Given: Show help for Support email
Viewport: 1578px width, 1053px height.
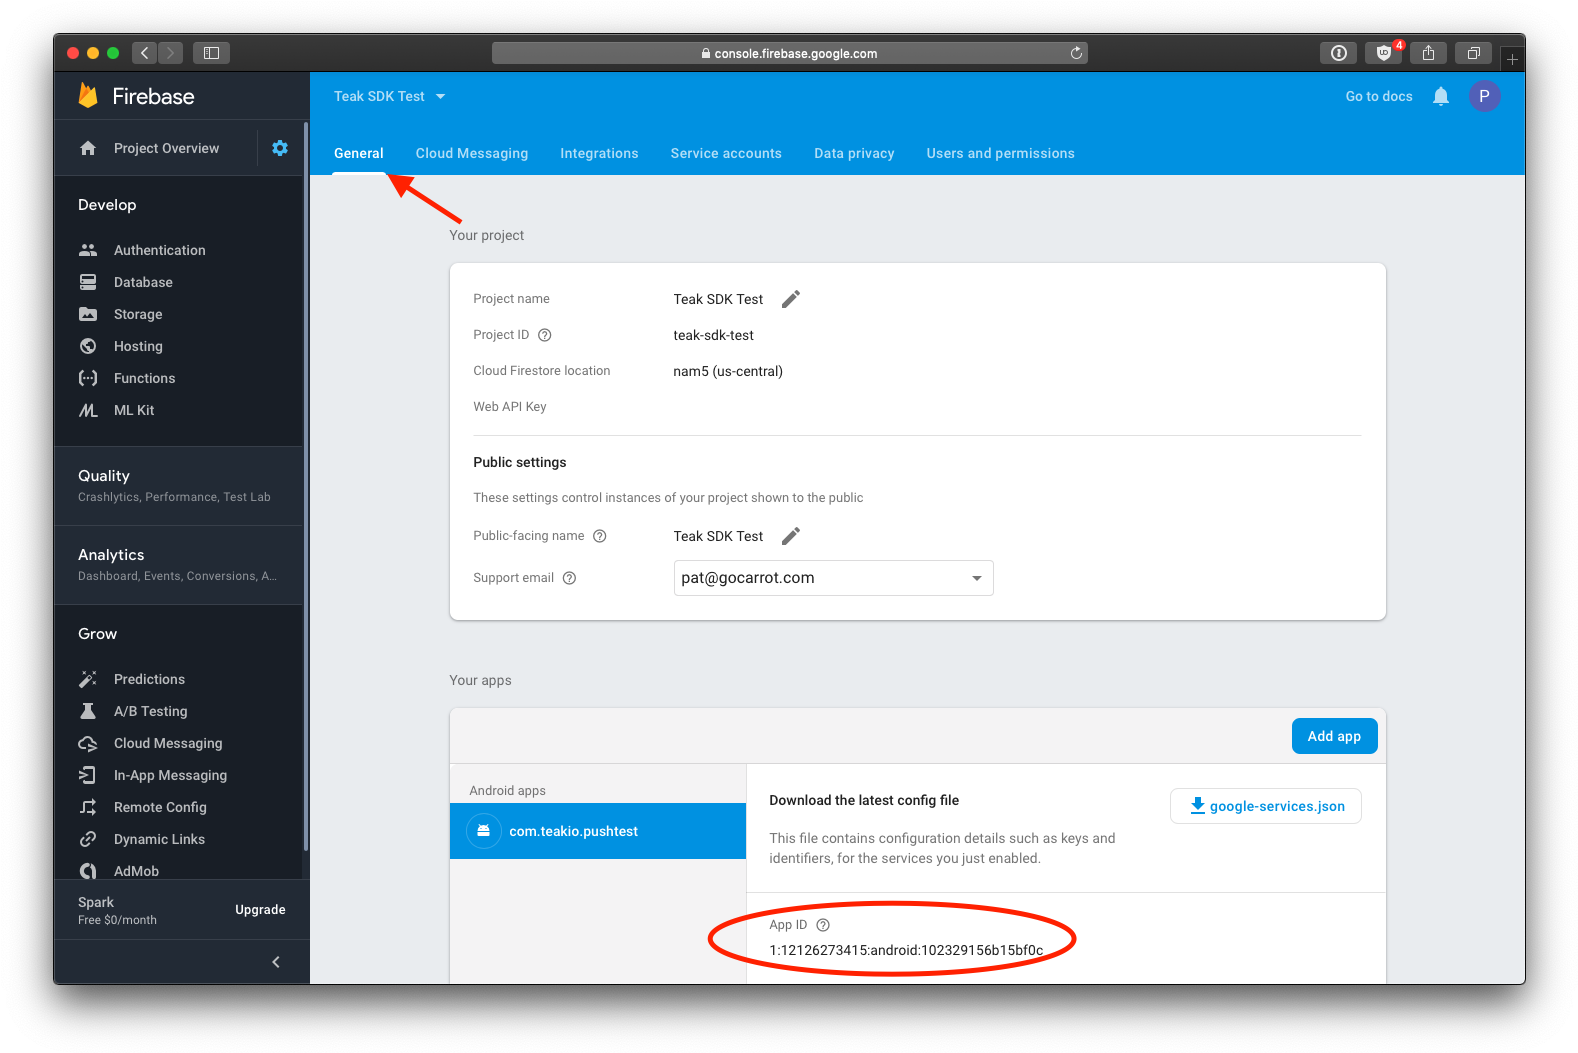Looking at the screenshot, I should [x=569, y=578].
